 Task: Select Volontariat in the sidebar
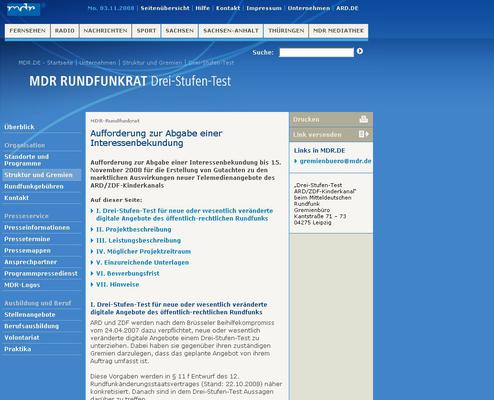click(22, 337)
